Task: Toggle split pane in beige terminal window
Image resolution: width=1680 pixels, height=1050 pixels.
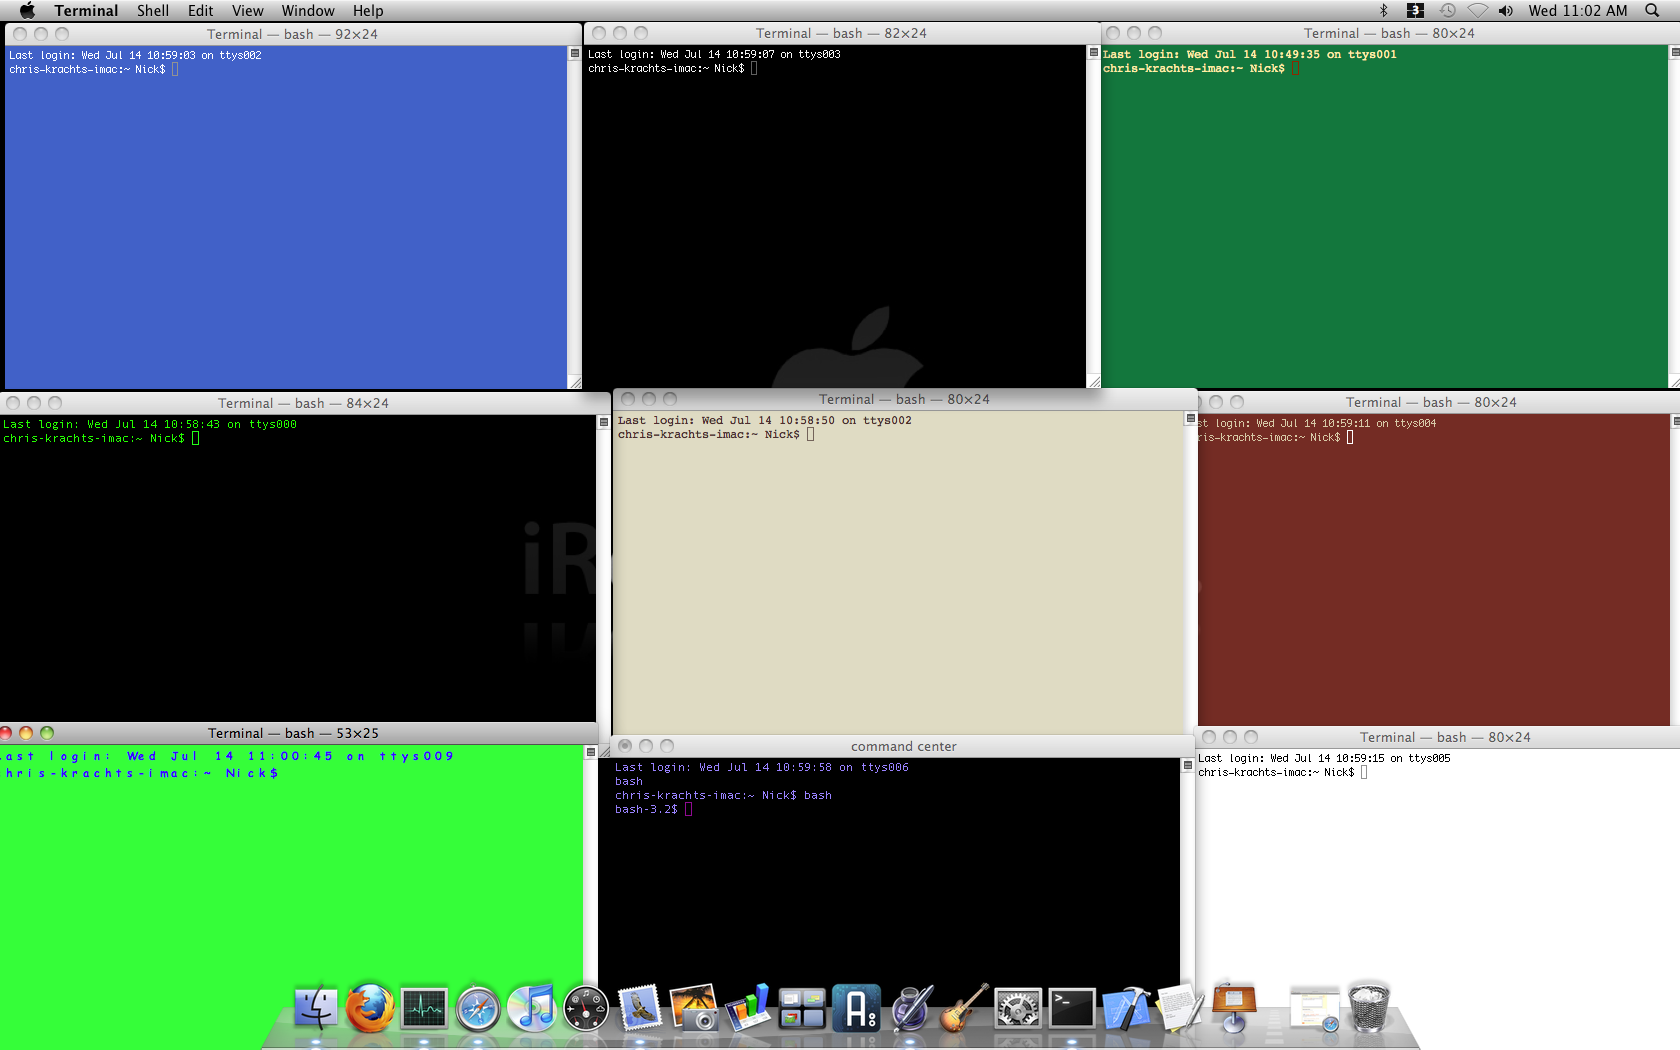Action: tap(1190, 418)
